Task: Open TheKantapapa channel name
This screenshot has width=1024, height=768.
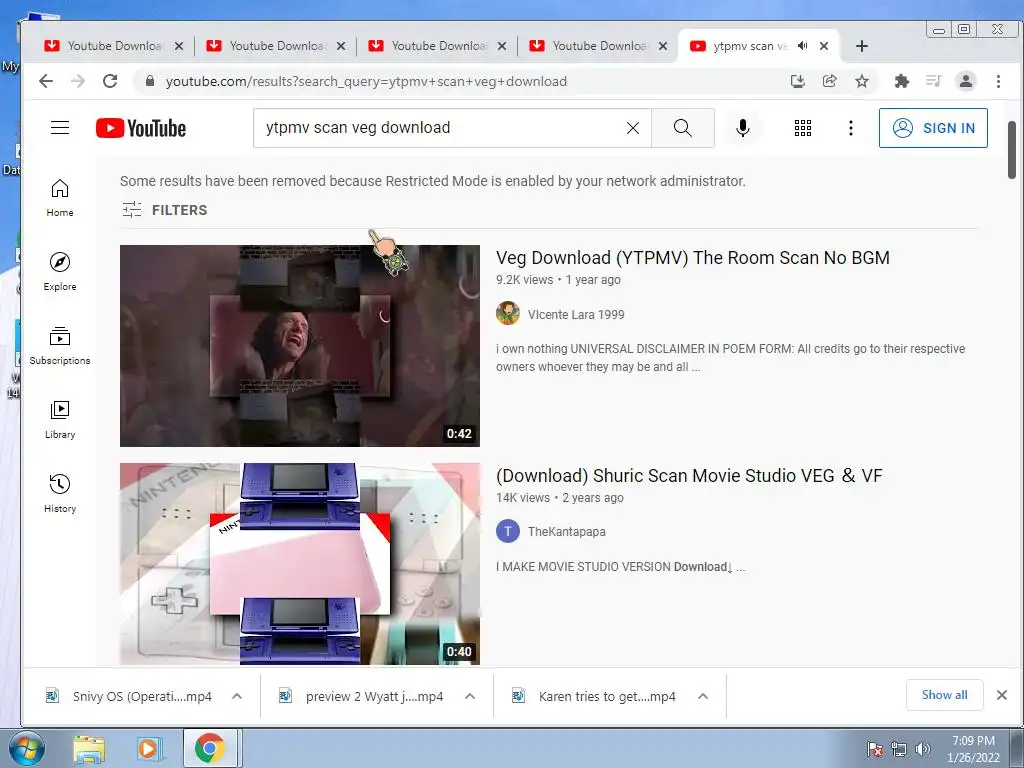Action: (x=566, y=532)
